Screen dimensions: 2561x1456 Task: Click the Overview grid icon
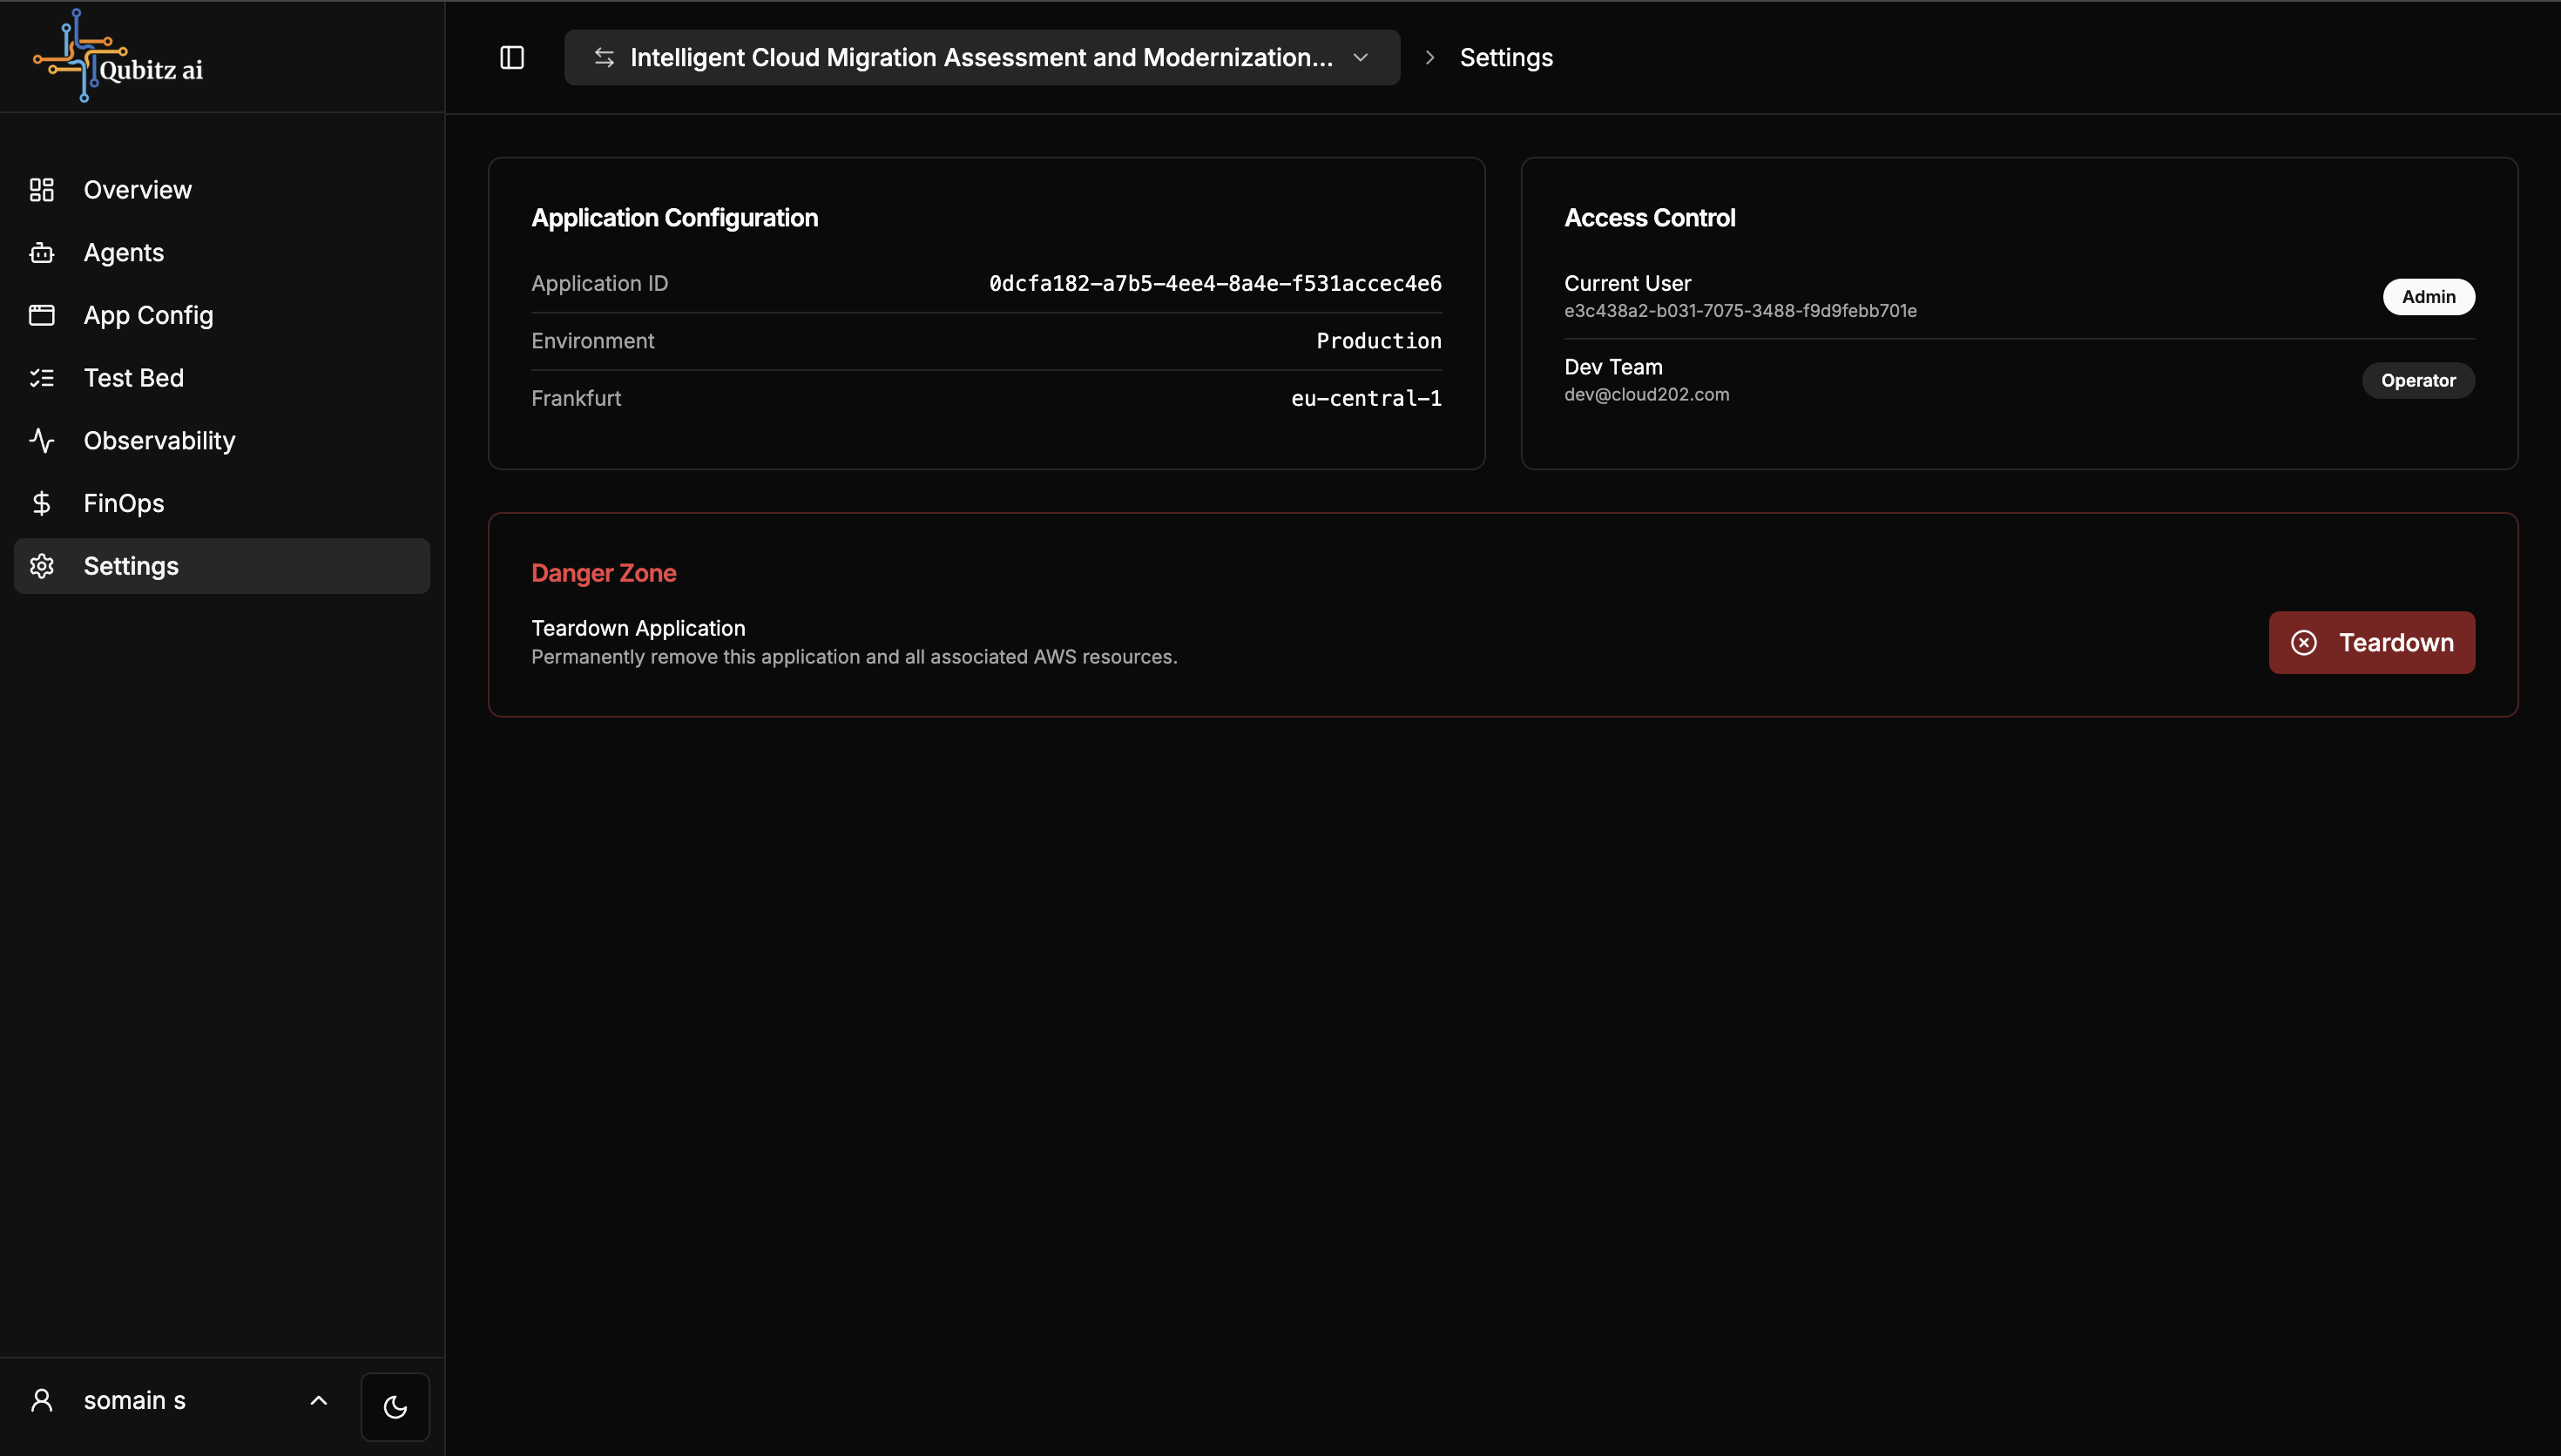pyautogui.click(x=42, y=190)
